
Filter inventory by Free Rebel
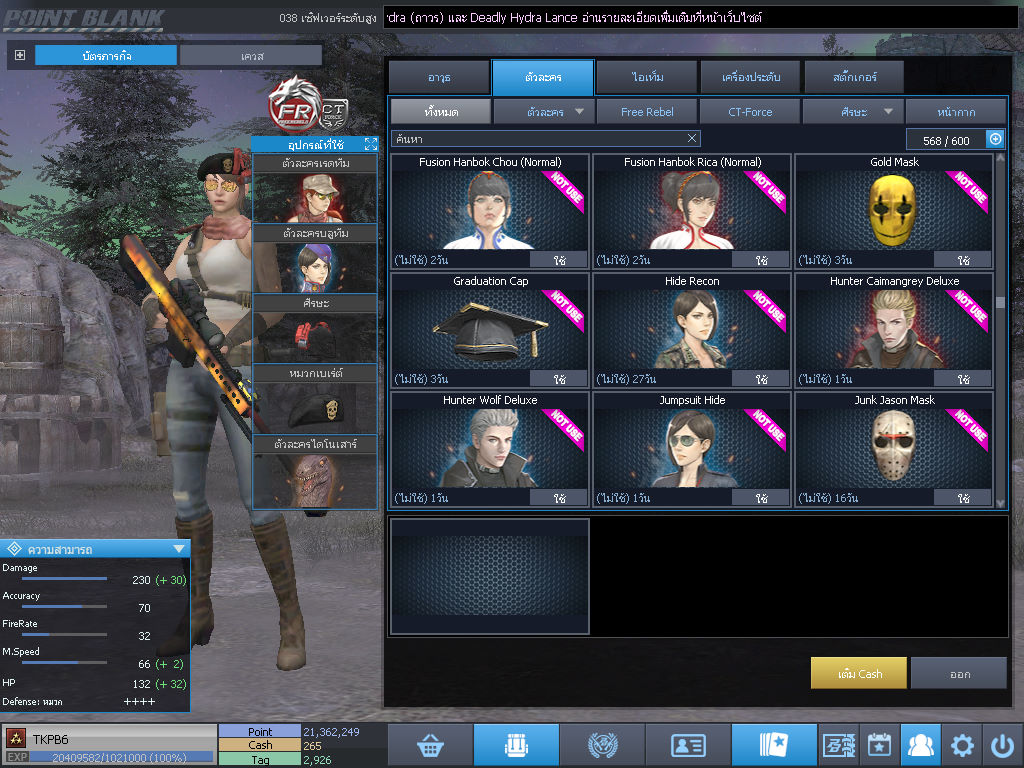pyautogui.click(x=647, y=112)
